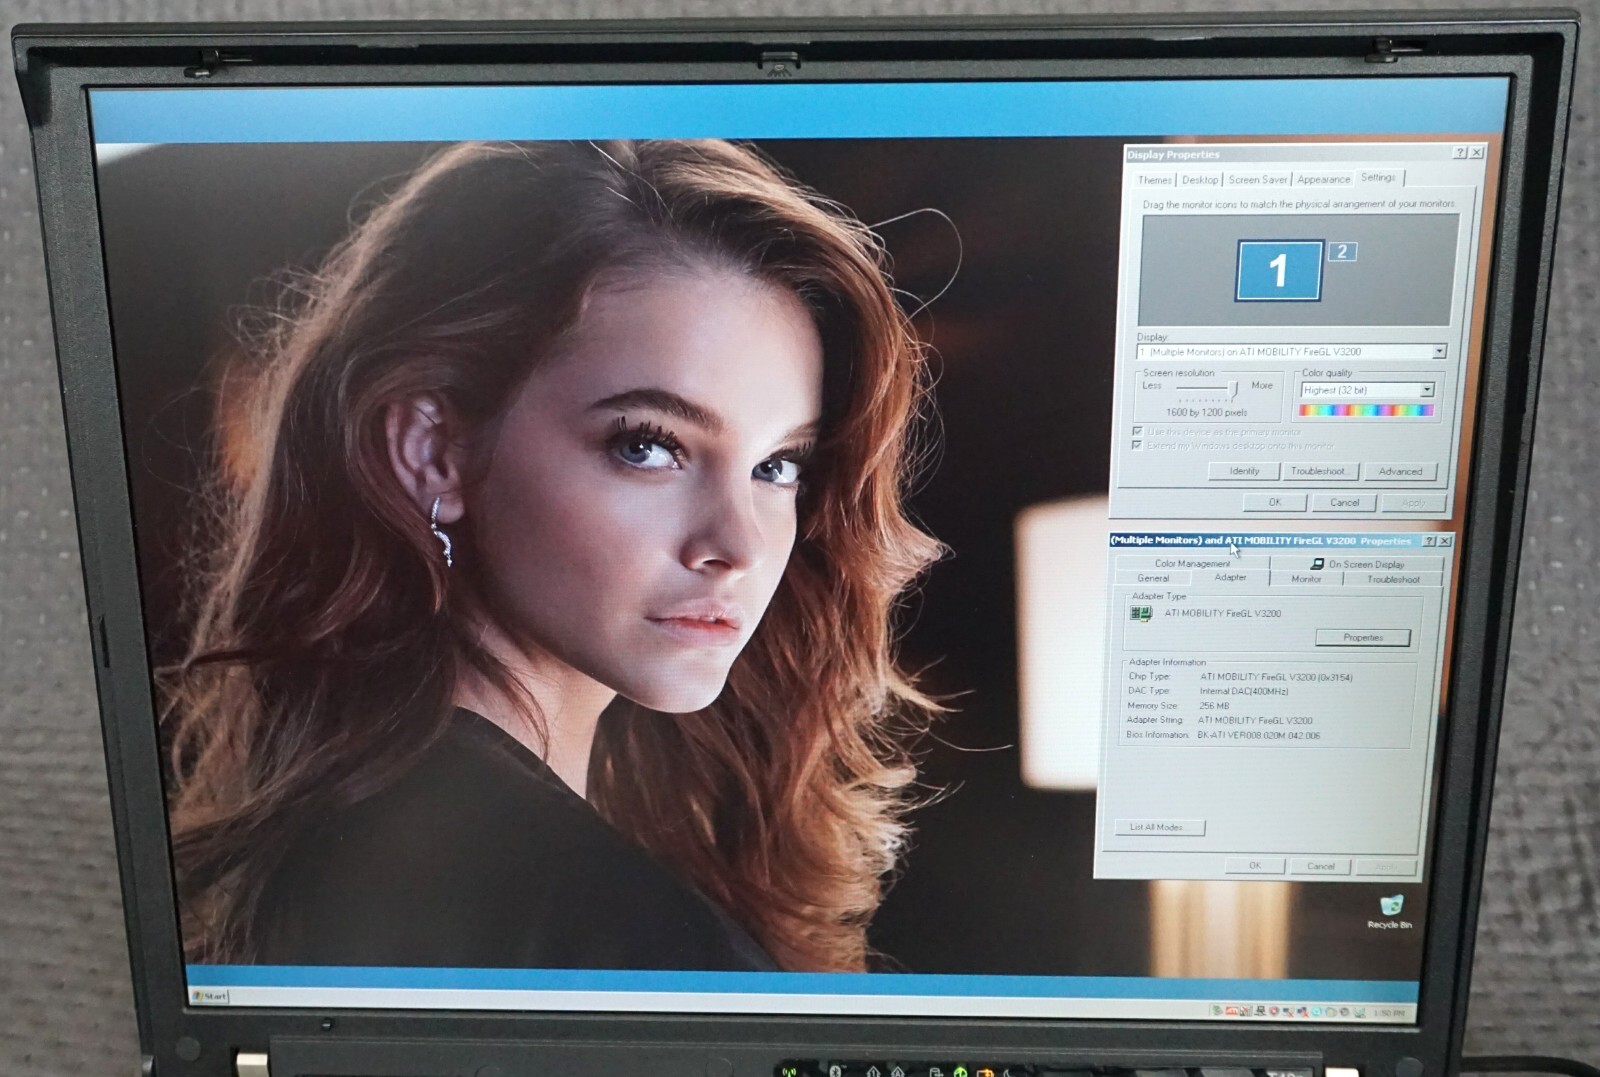The height and width of the screenshot is (1077, 1600).
Task: Toggle 'Use this device as the primary monitor'
Action: tap(1137, 431)
